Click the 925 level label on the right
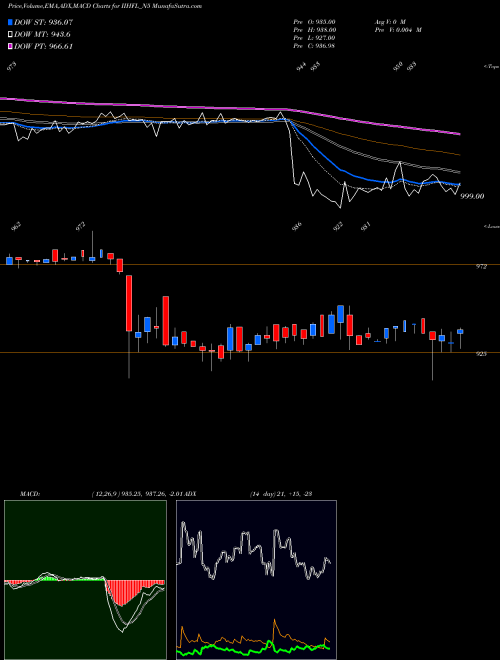 coord(481,354)
